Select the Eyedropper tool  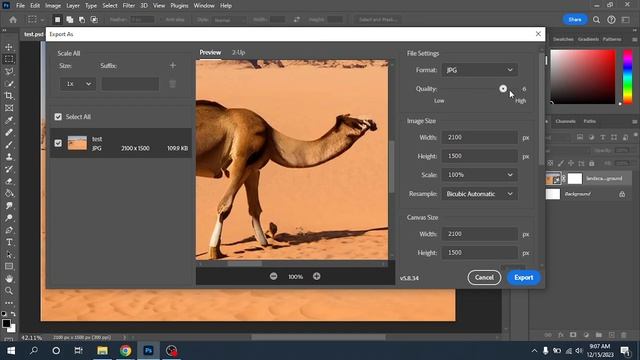9,120
